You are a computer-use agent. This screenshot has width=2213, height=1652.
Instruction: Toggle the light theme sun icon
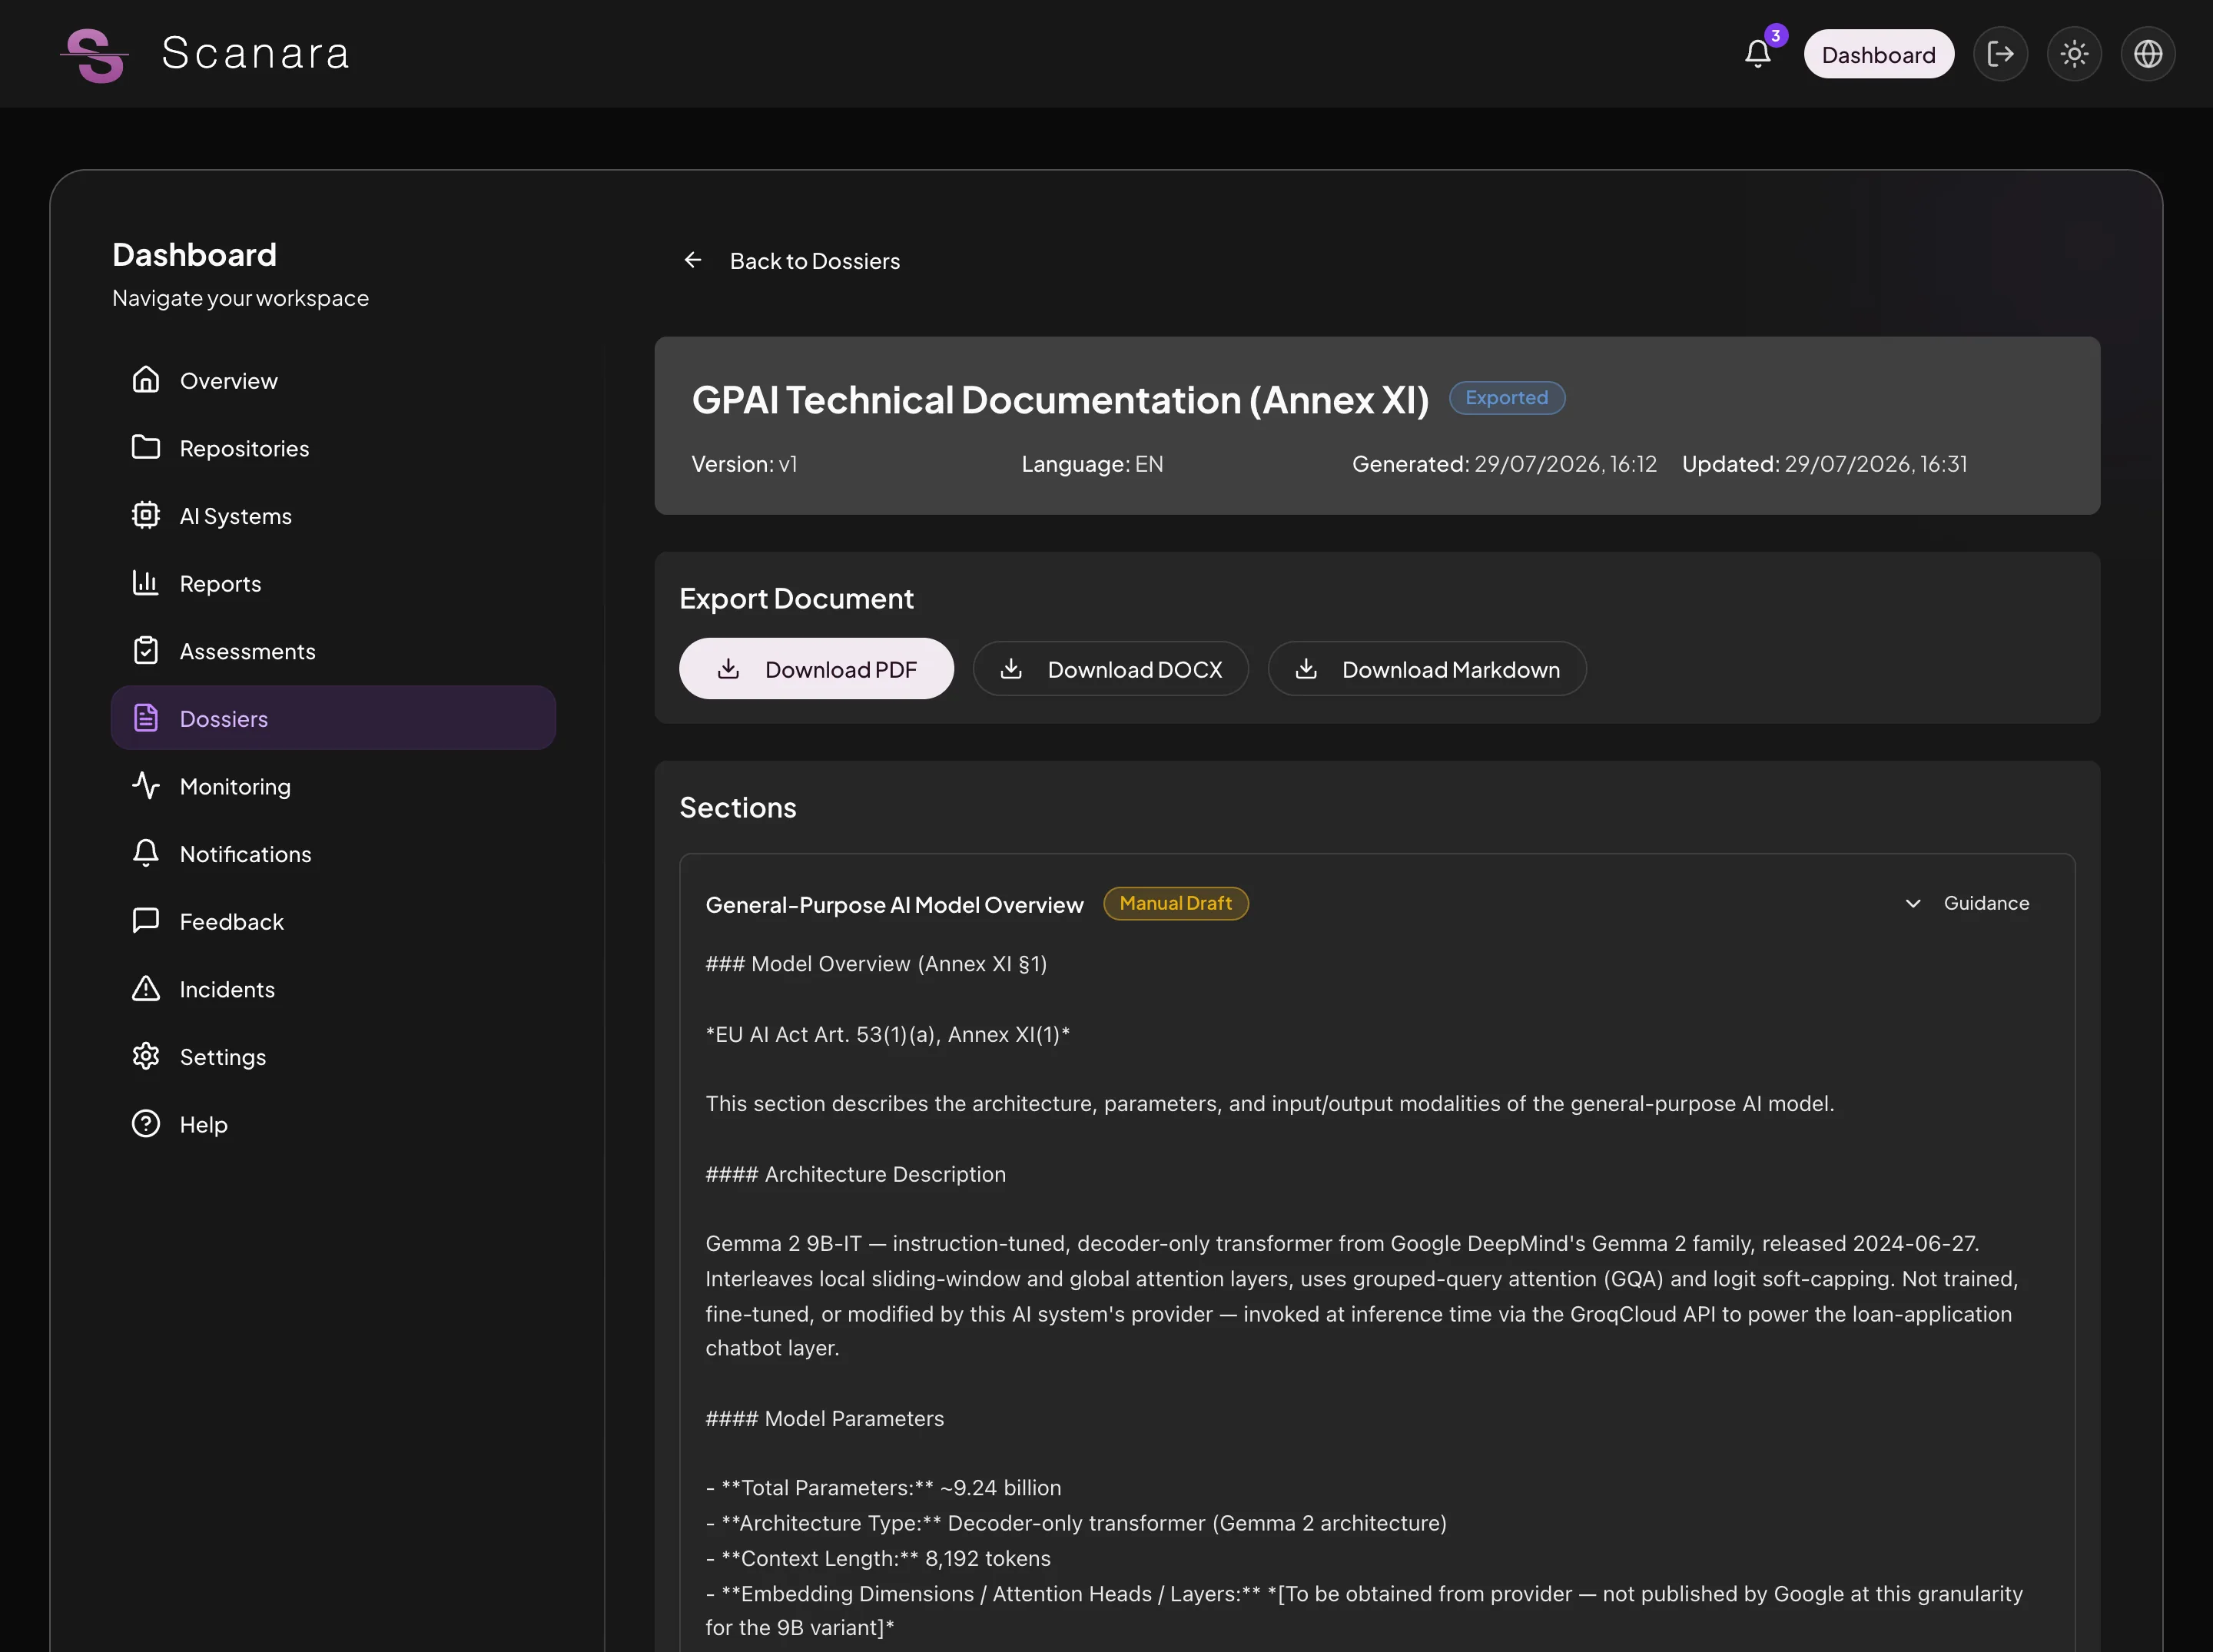pos(2074,54)
